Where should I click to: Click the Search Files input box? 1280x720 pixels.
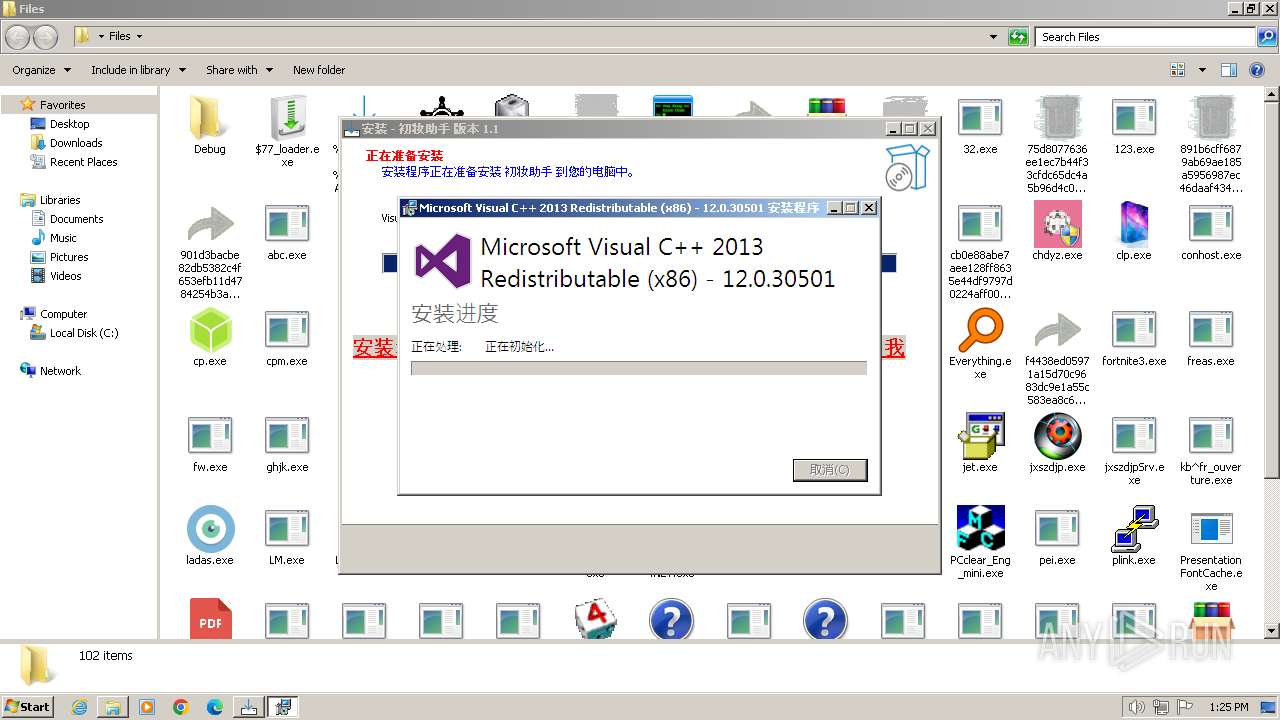point(1145,37)
